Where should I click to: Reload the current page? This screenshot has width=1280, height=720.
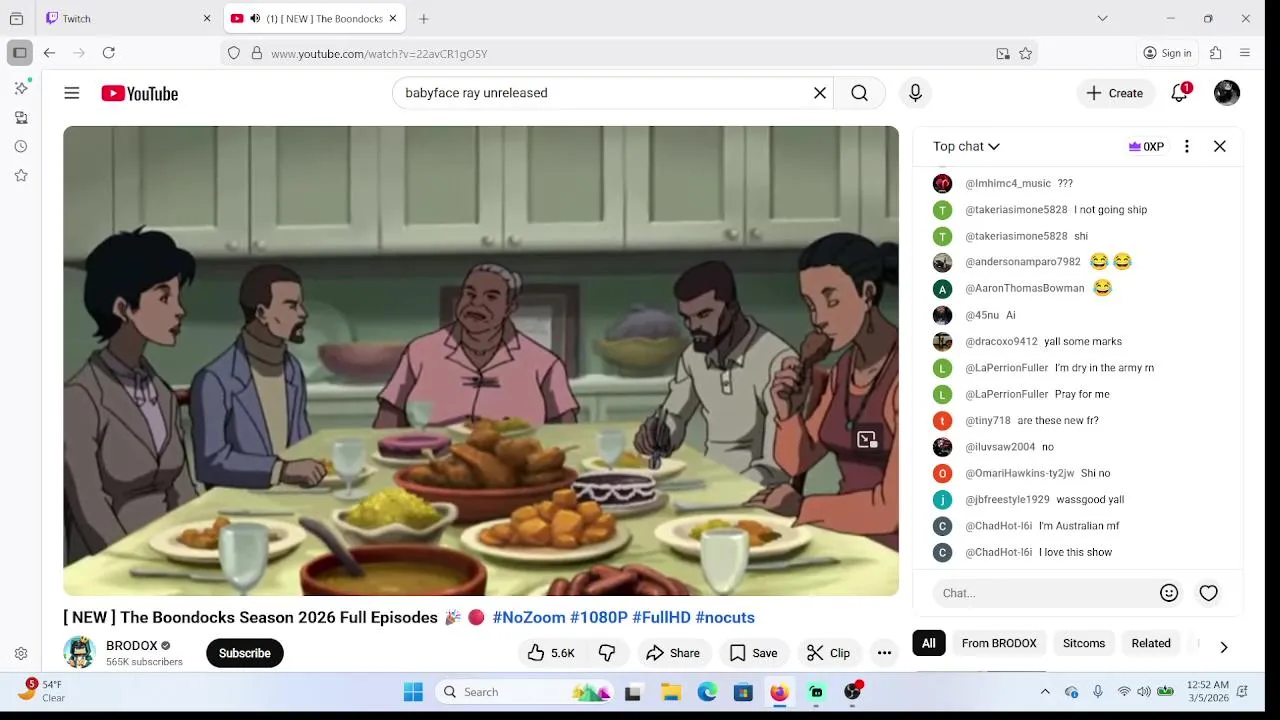pos(109,53)
